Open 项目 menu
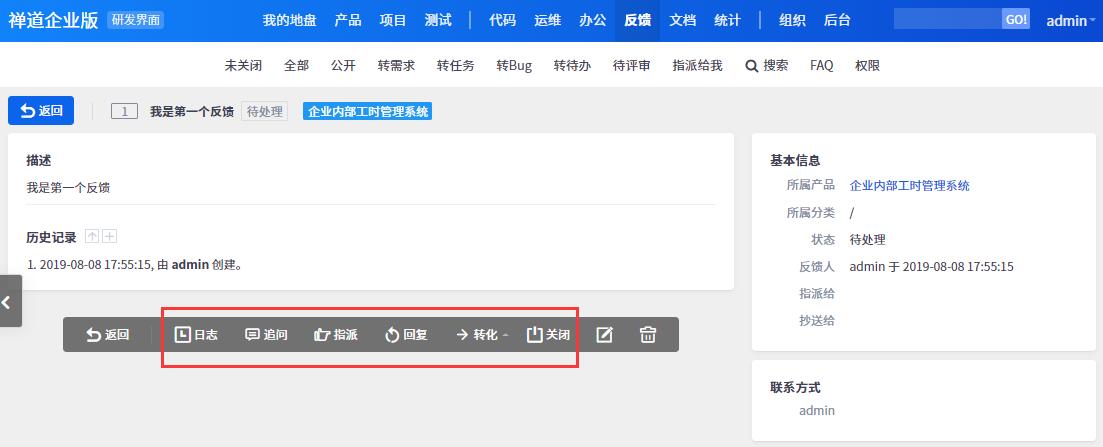Image resolution: width=1103 pixels, height=447 pixels. click(393, 20)
